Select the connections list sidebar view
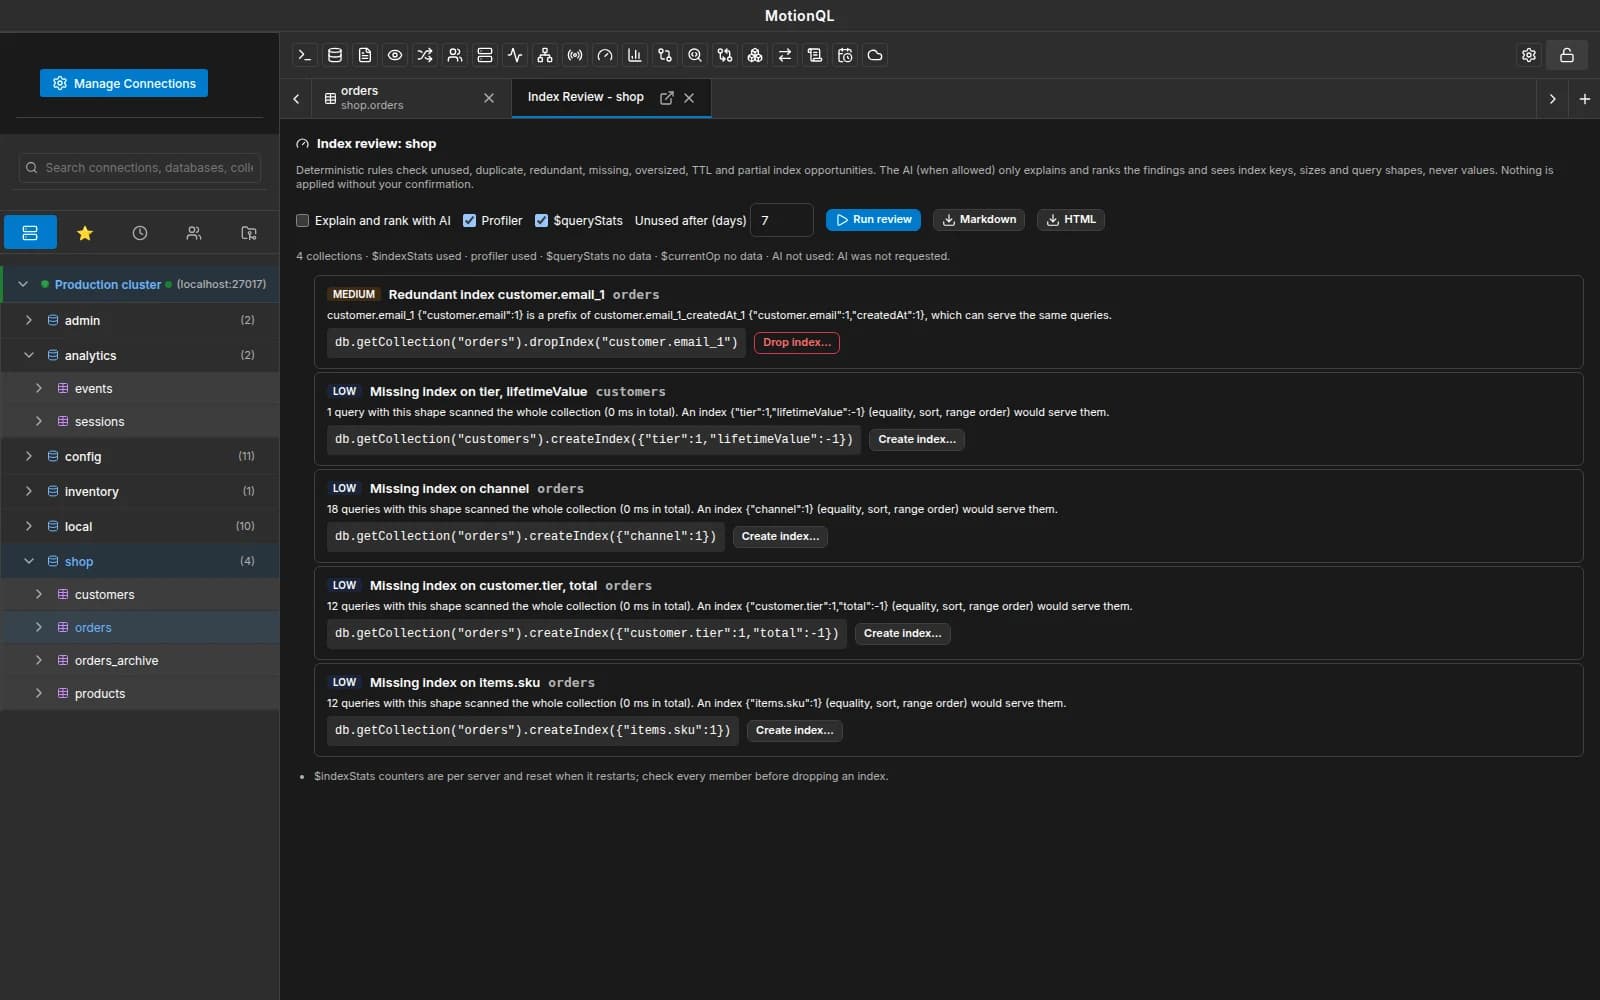Viewport: 1600px width, 1000px height. pyautogui.click(x=30, y=233)
